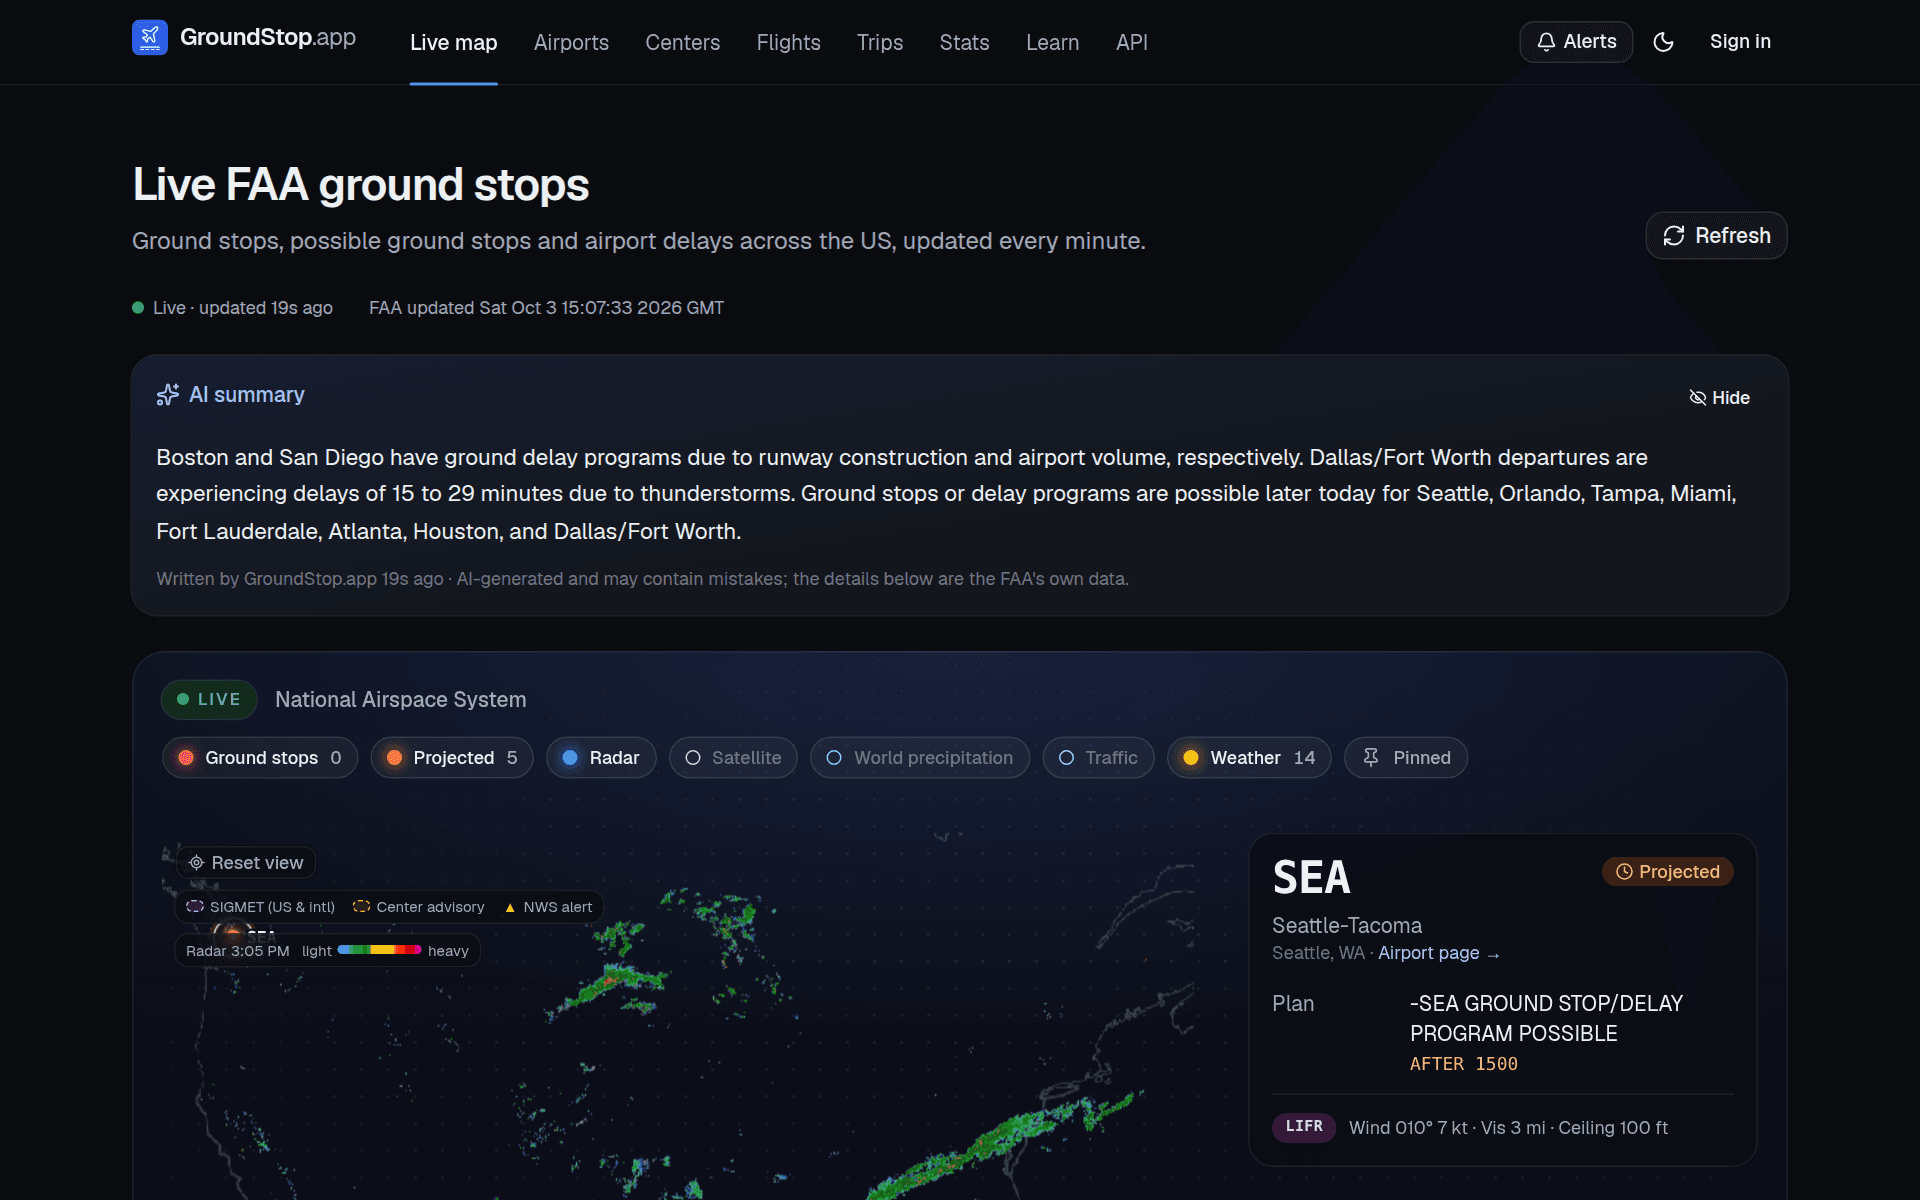This screenshot has width=1920, height=1200.
Task: Hide the AI summary panel
Action: (1719, 398)
